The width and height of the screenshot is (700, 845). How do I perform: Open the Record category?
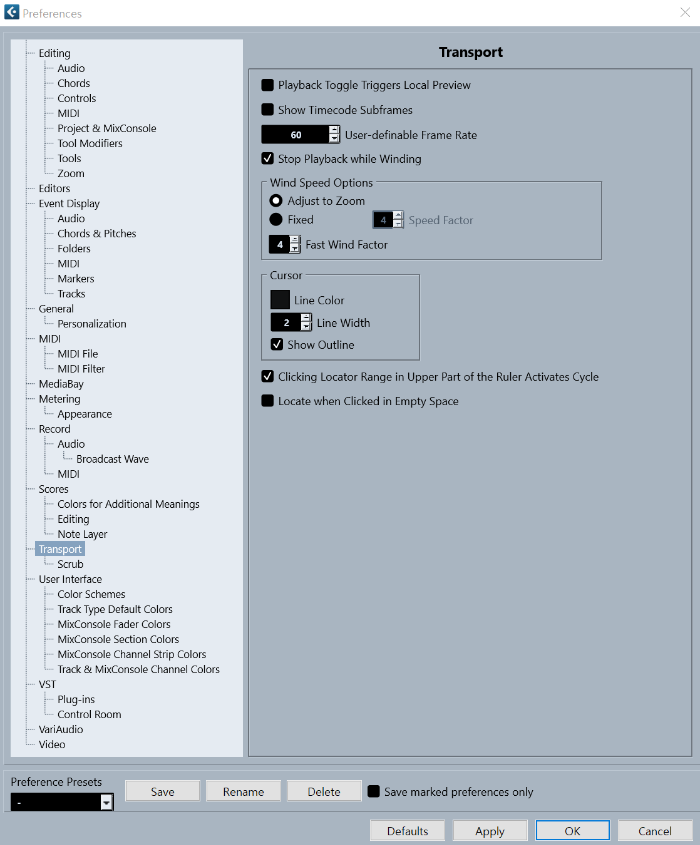[x=54, y=429]
